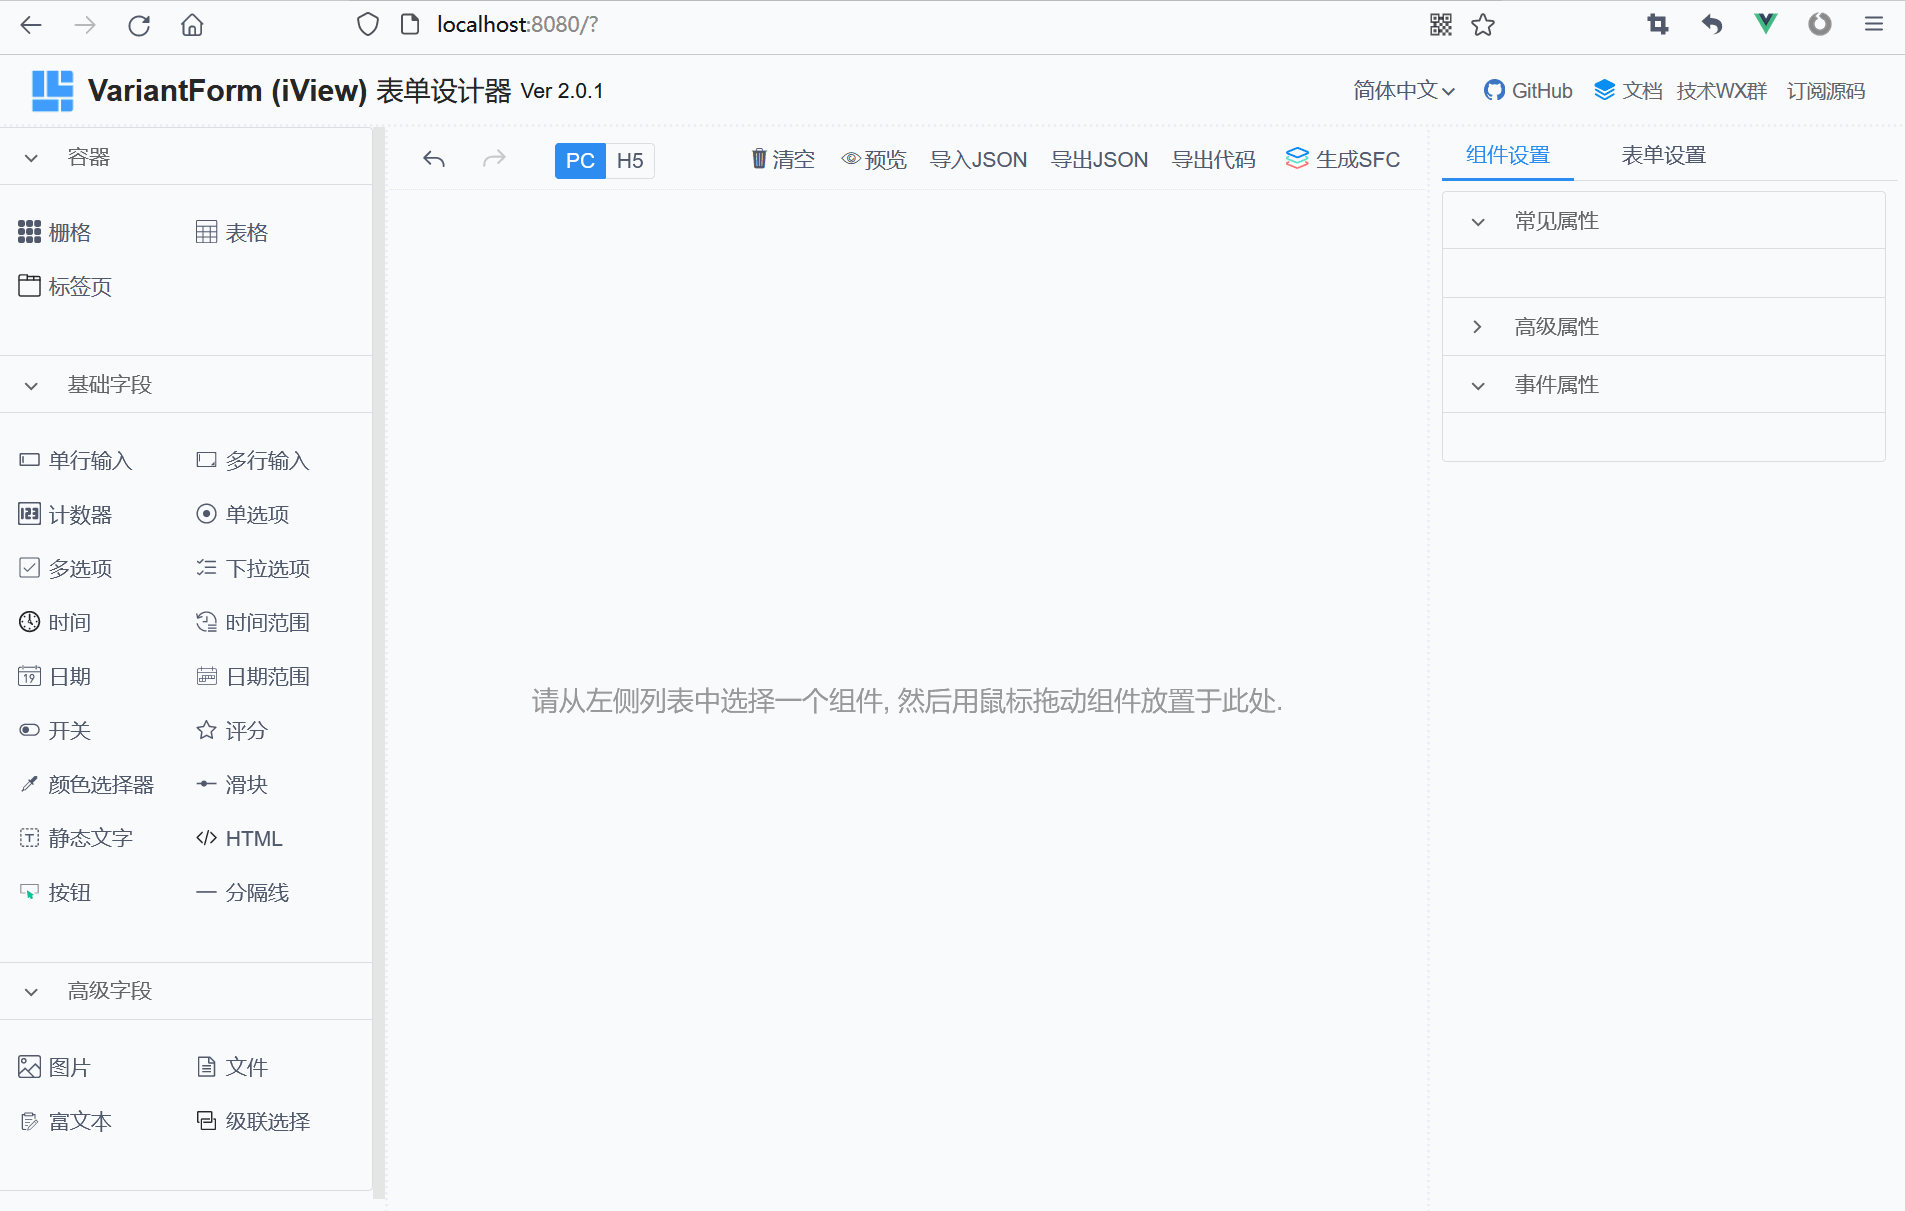Click the left panel vertical scrollbar
Viewport: 1905px width, 1211px height.
[379, 662]
